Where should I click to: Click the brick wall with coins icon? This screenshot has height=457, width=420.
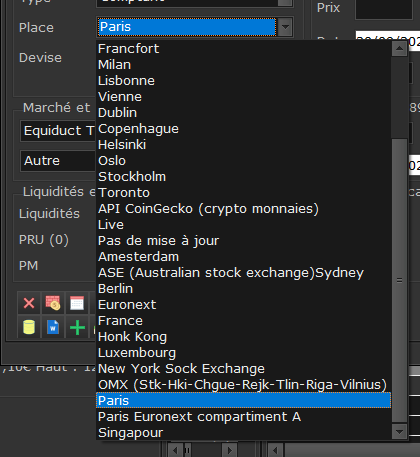click(x=53, y=303)
